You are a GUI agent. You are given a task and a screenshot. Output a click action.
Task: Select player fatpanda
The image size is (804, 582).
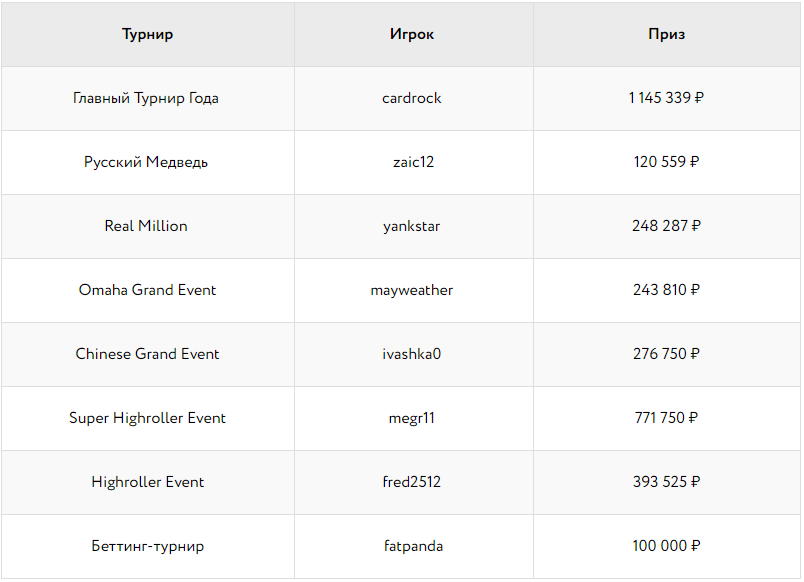413,546
